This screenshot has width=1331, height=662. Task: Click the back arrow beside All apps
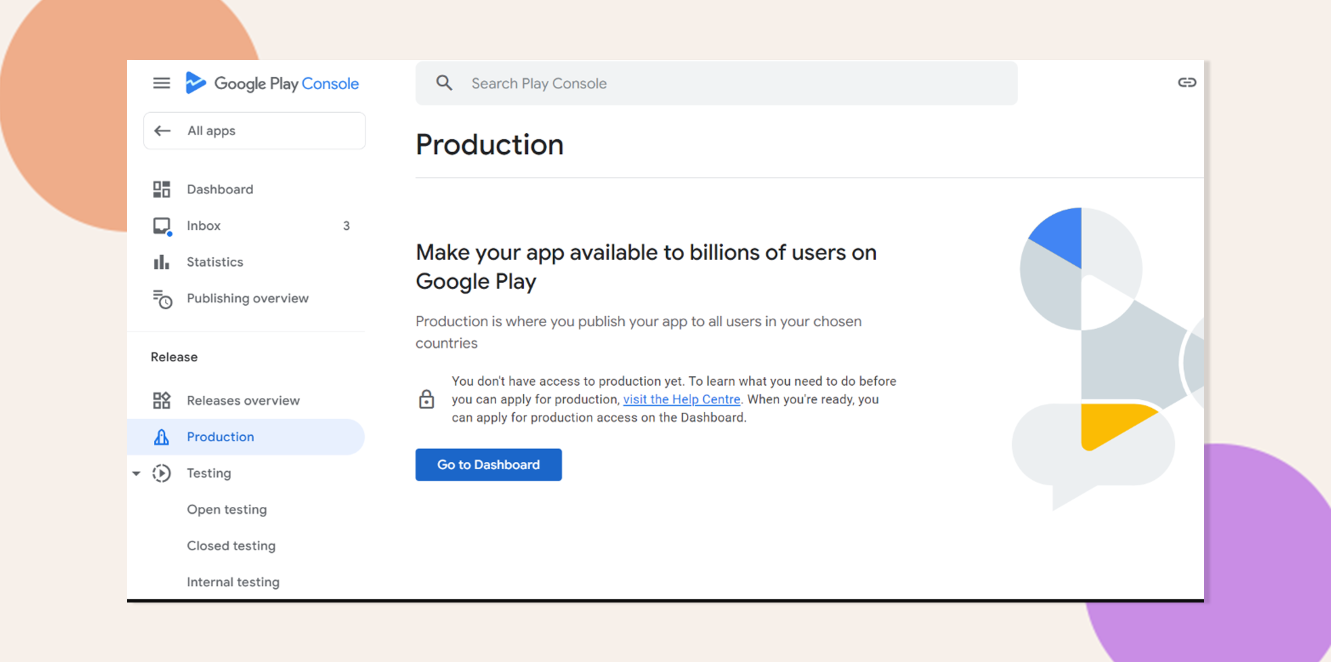pyautogui.click(x=162, y=131)
